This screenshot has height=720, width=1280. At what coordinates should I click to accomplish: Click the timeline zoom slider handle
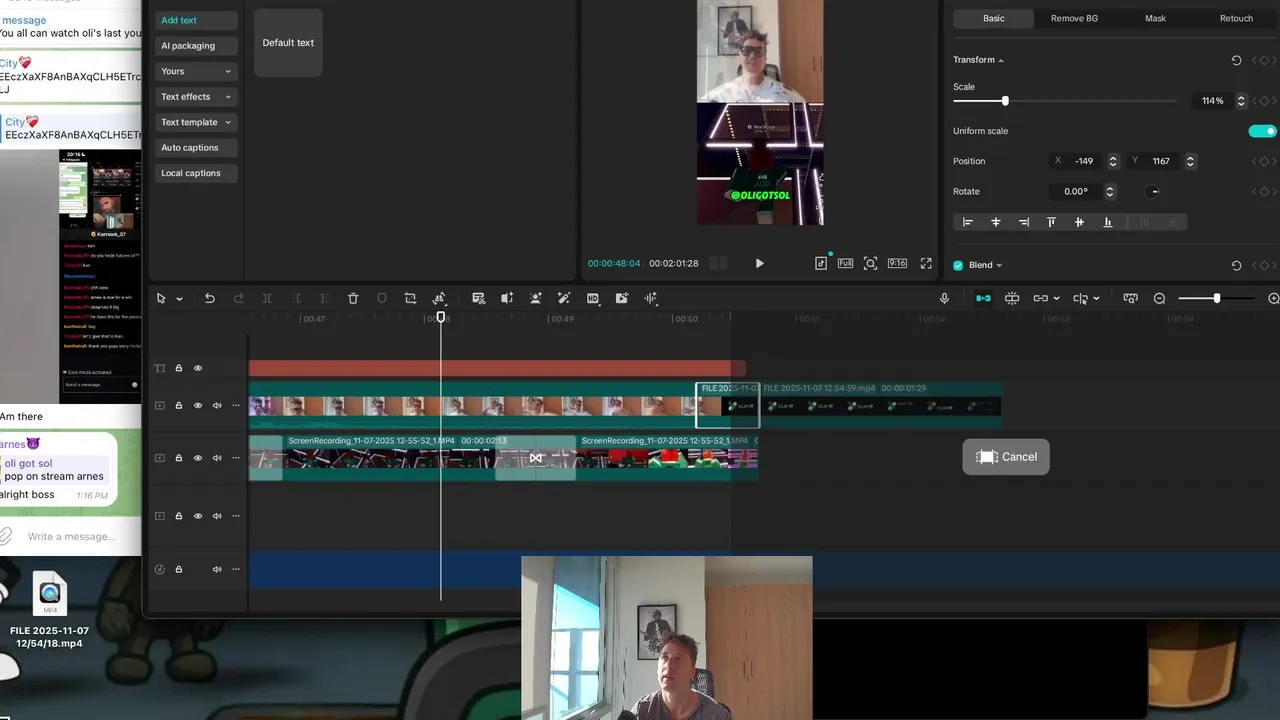pyautogui.click(x=1216, y=298)
